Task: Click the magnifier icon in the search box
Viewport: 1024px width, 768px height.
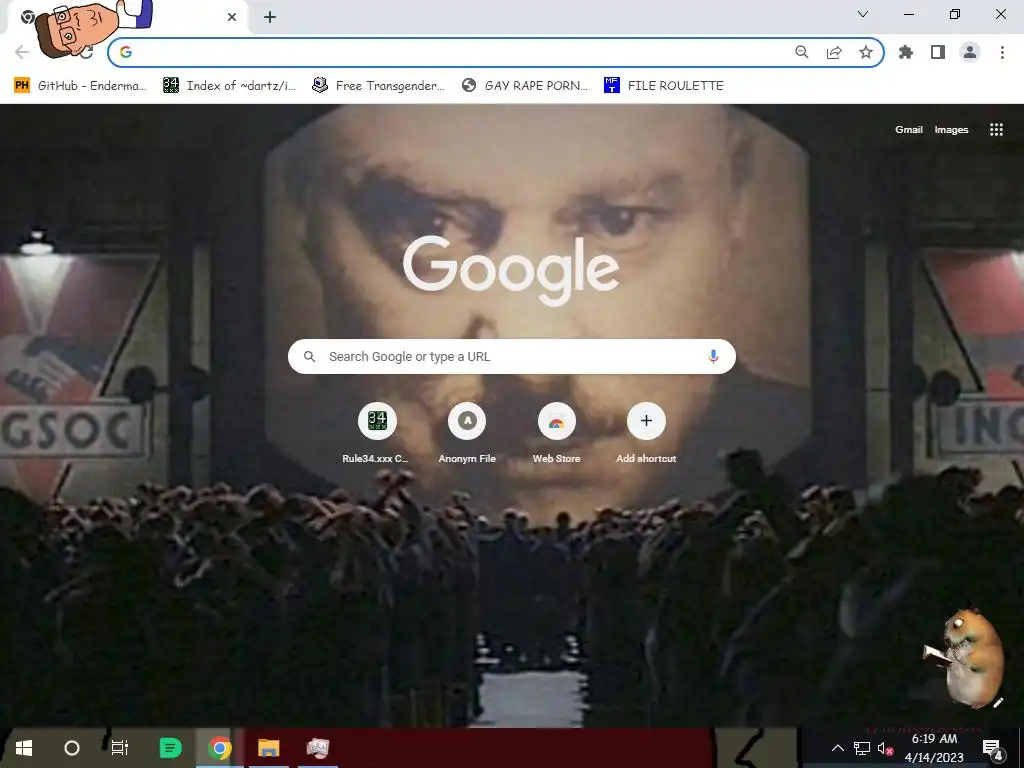Action: 310,357
